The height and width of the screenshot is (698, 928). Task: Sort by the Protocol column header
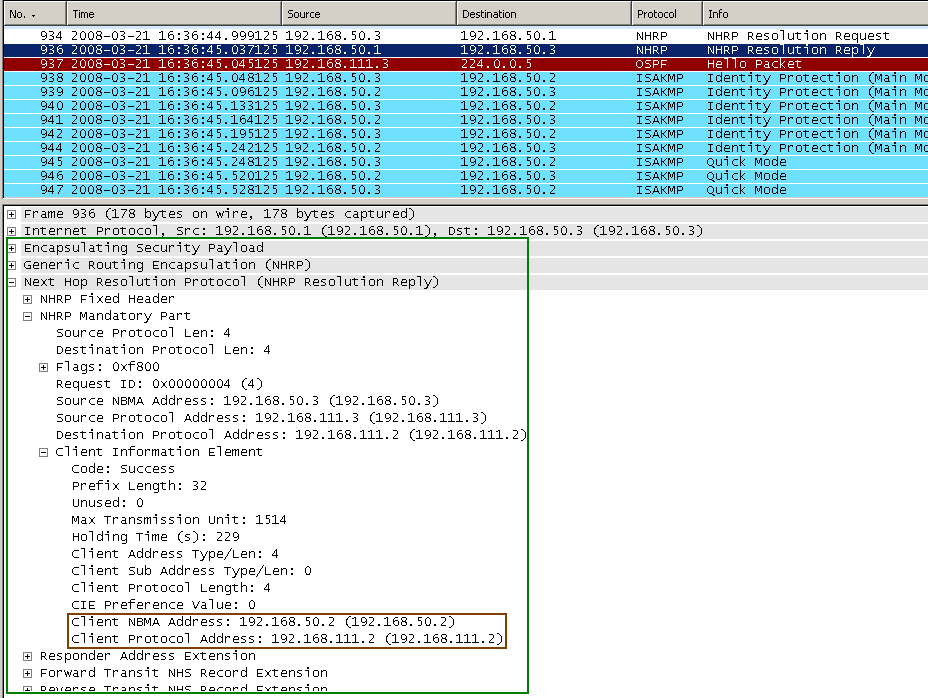coord(666,14)
